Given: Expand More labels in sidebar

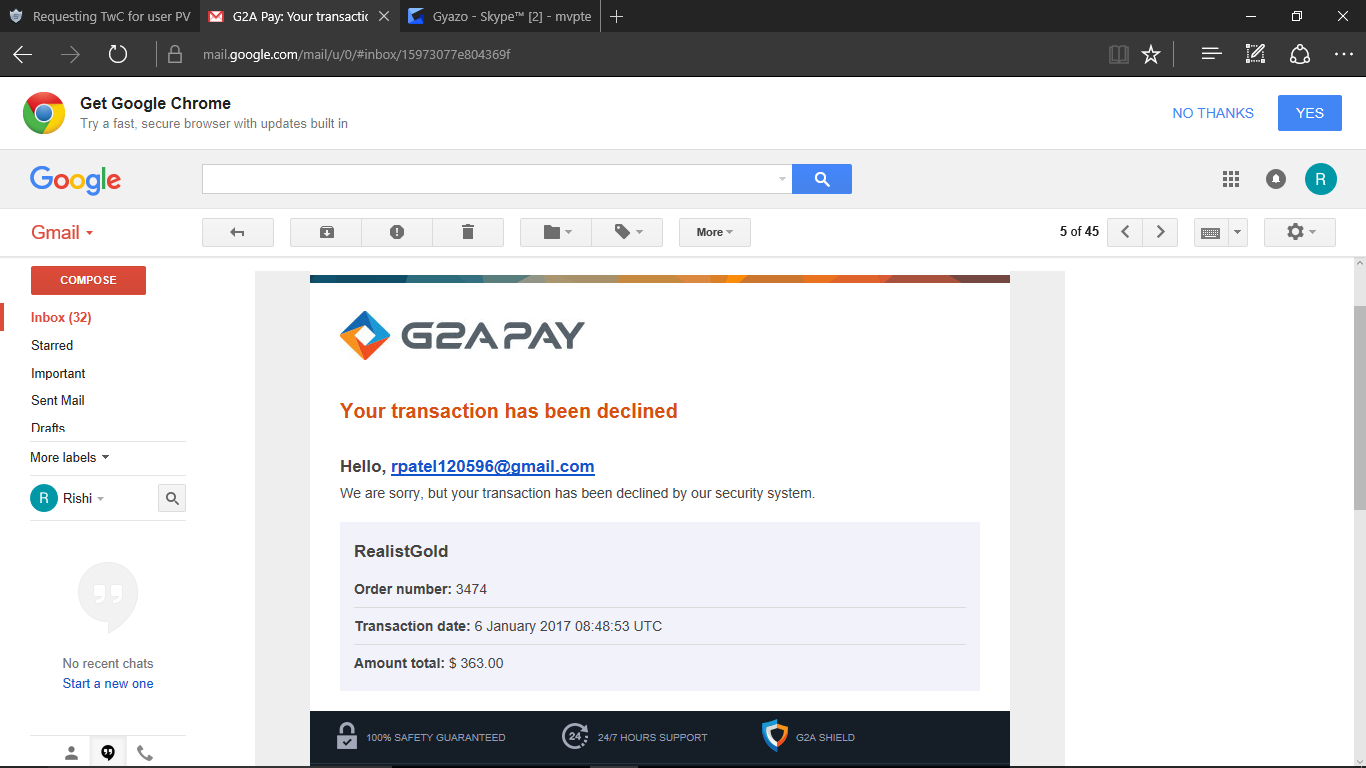Looking at the screenshot, I should [70, 457].
